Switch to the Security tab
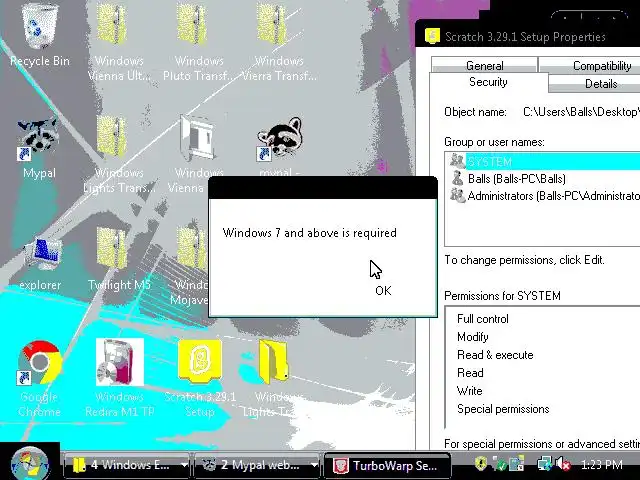640x480 pixels. (488, 82)
